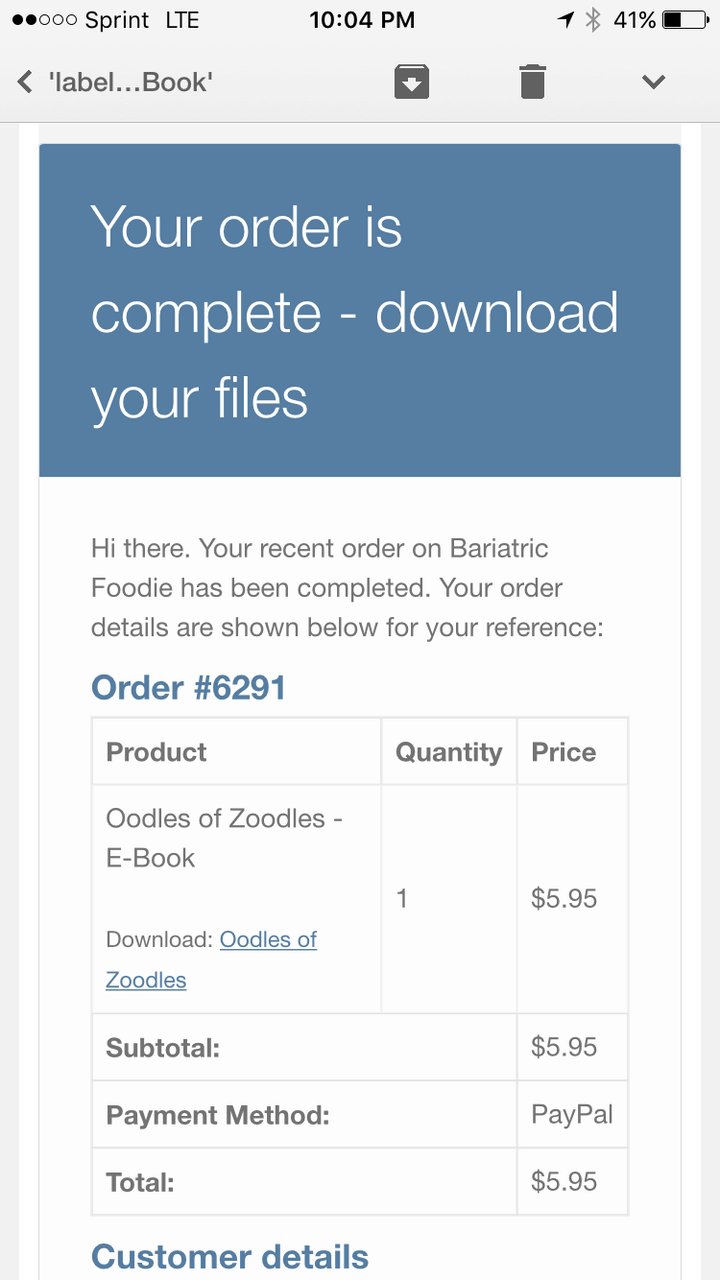Delete this email with the trash icon
720x1280 pixels.
tap(533, 81)
